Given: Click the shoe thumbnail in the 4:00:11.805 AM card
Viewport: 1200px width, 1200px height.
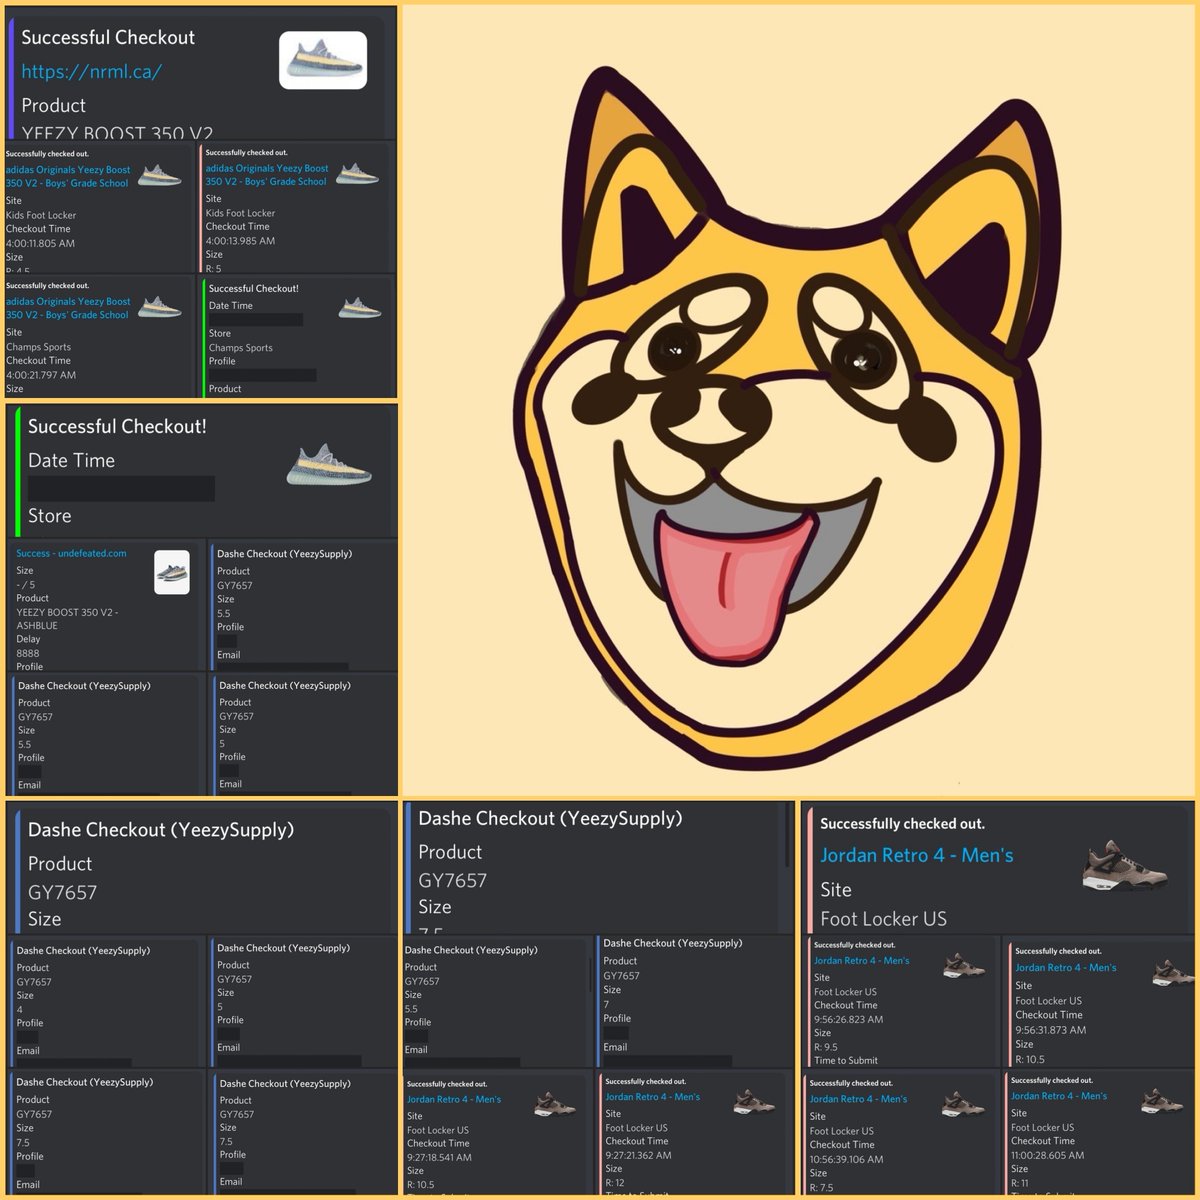Looking at the screenshot, I should [x=160, y=176].
